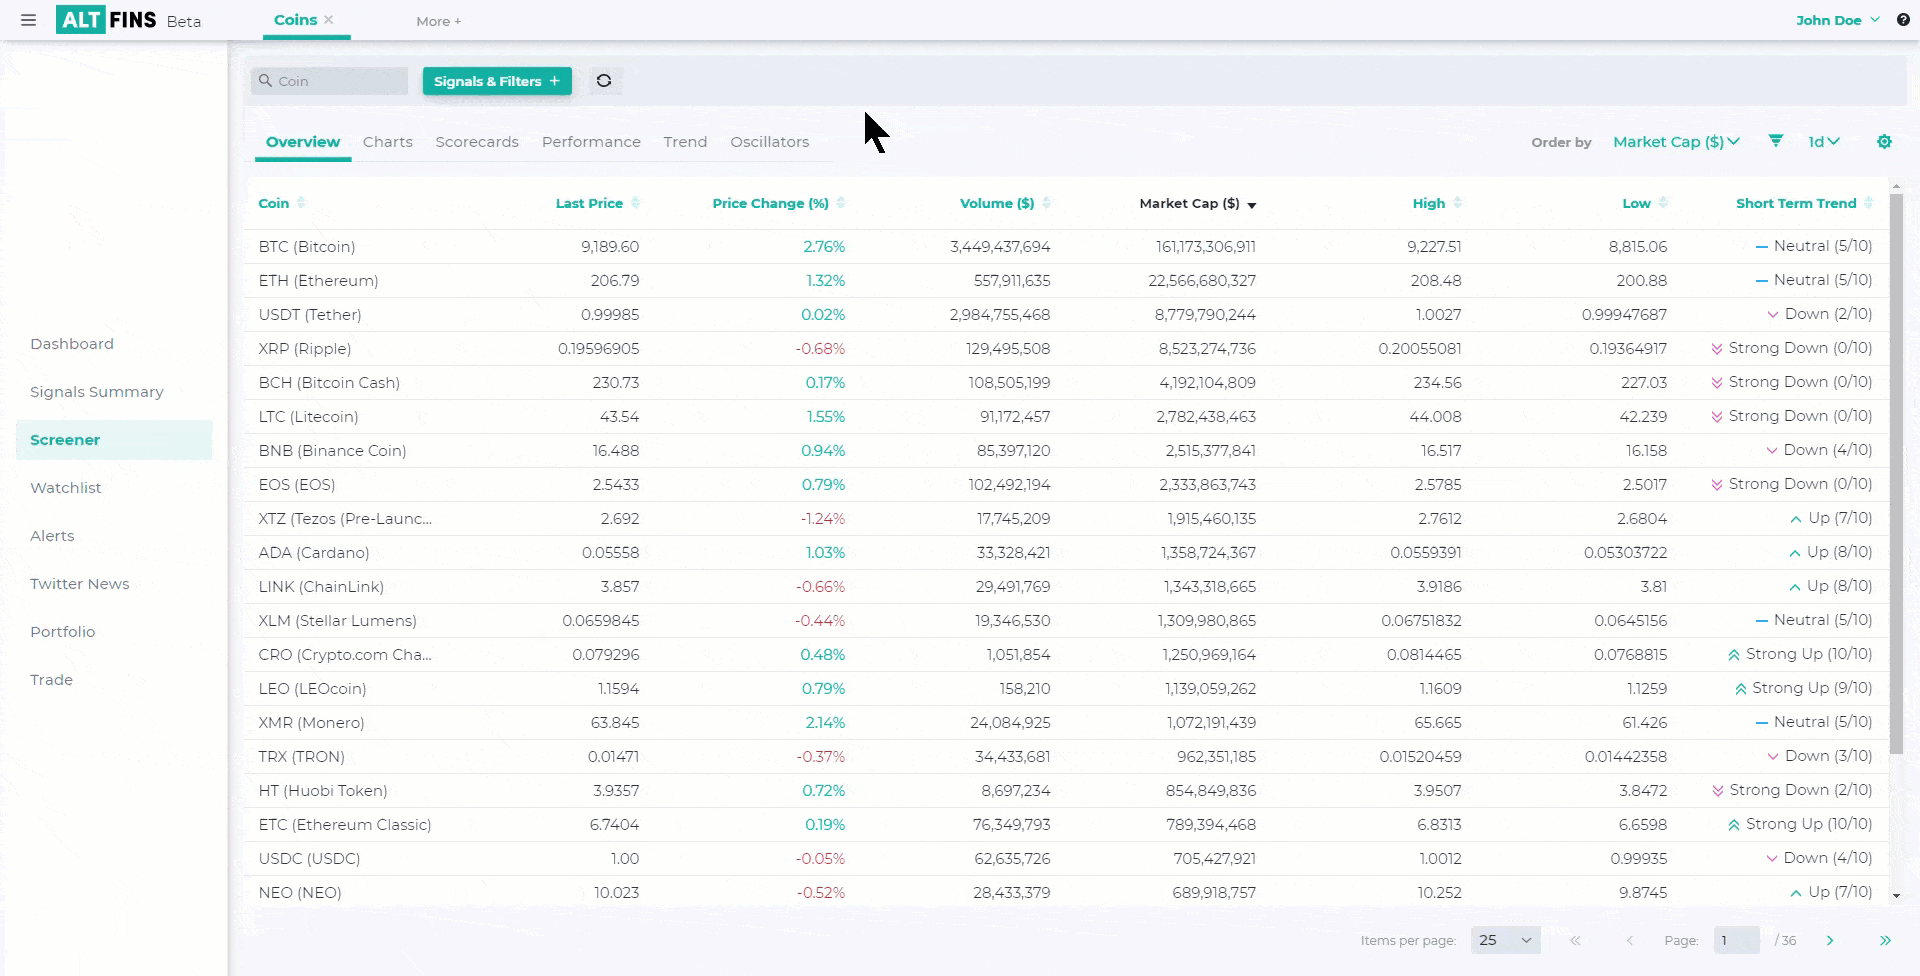The height and width of the screenshot is (976, 1920).
Task: Open Trade in the sidebar
Action: (51, 680)
